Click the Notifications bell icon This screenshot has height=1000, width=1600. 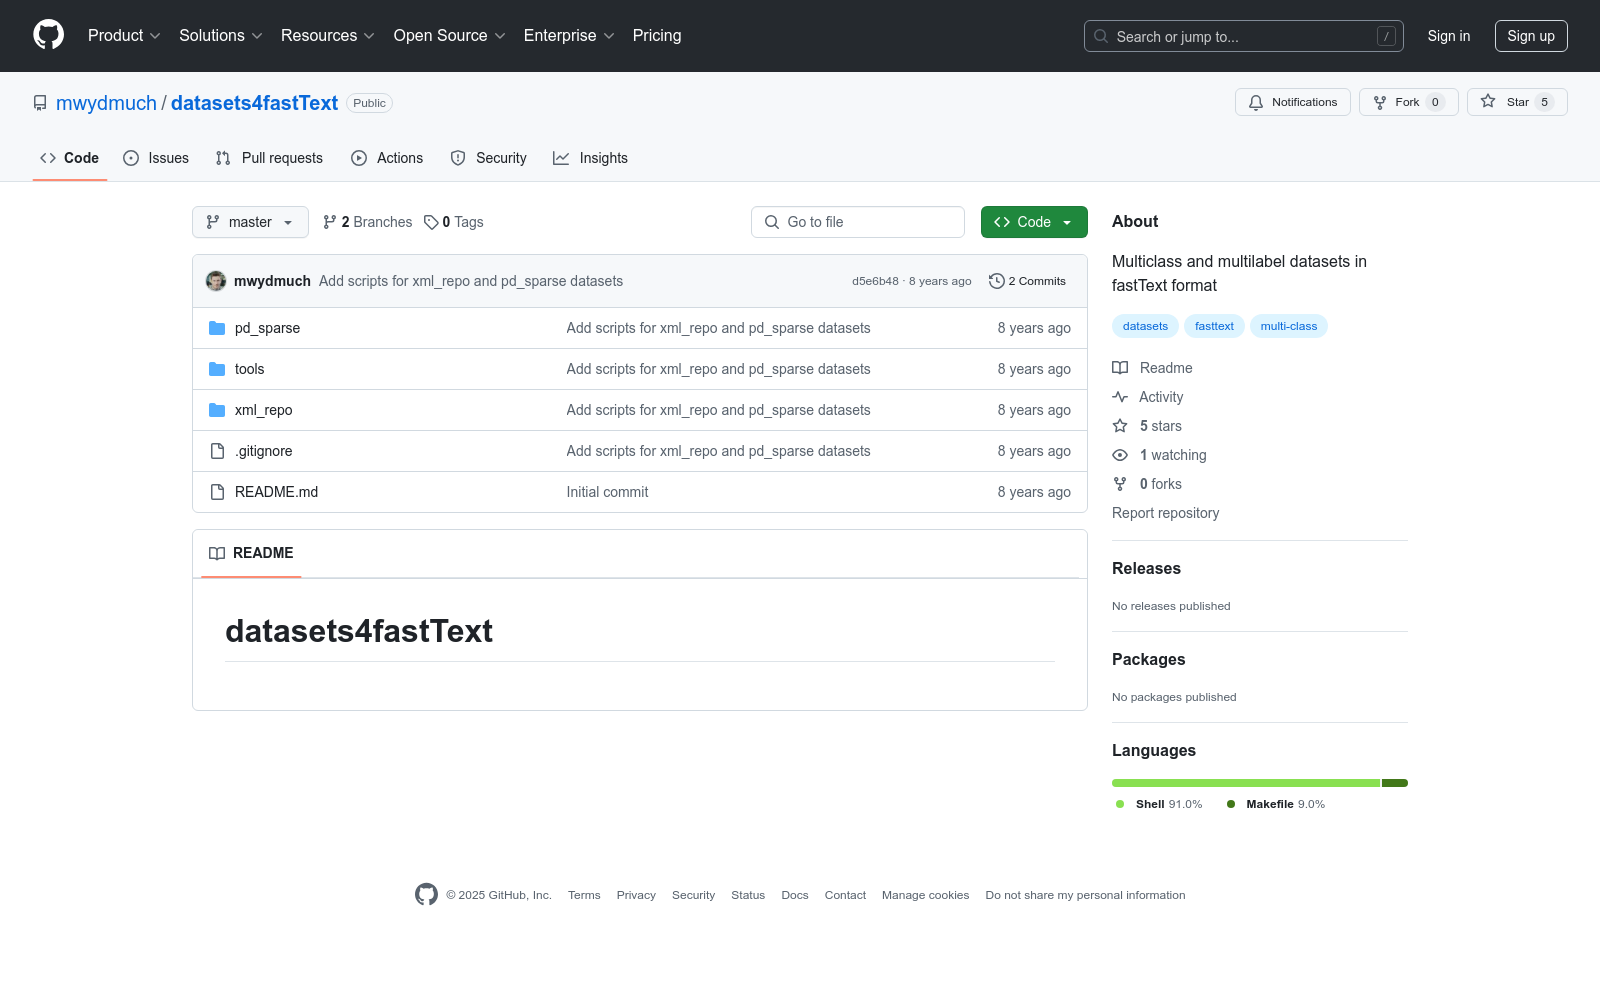pos(1256,102)
